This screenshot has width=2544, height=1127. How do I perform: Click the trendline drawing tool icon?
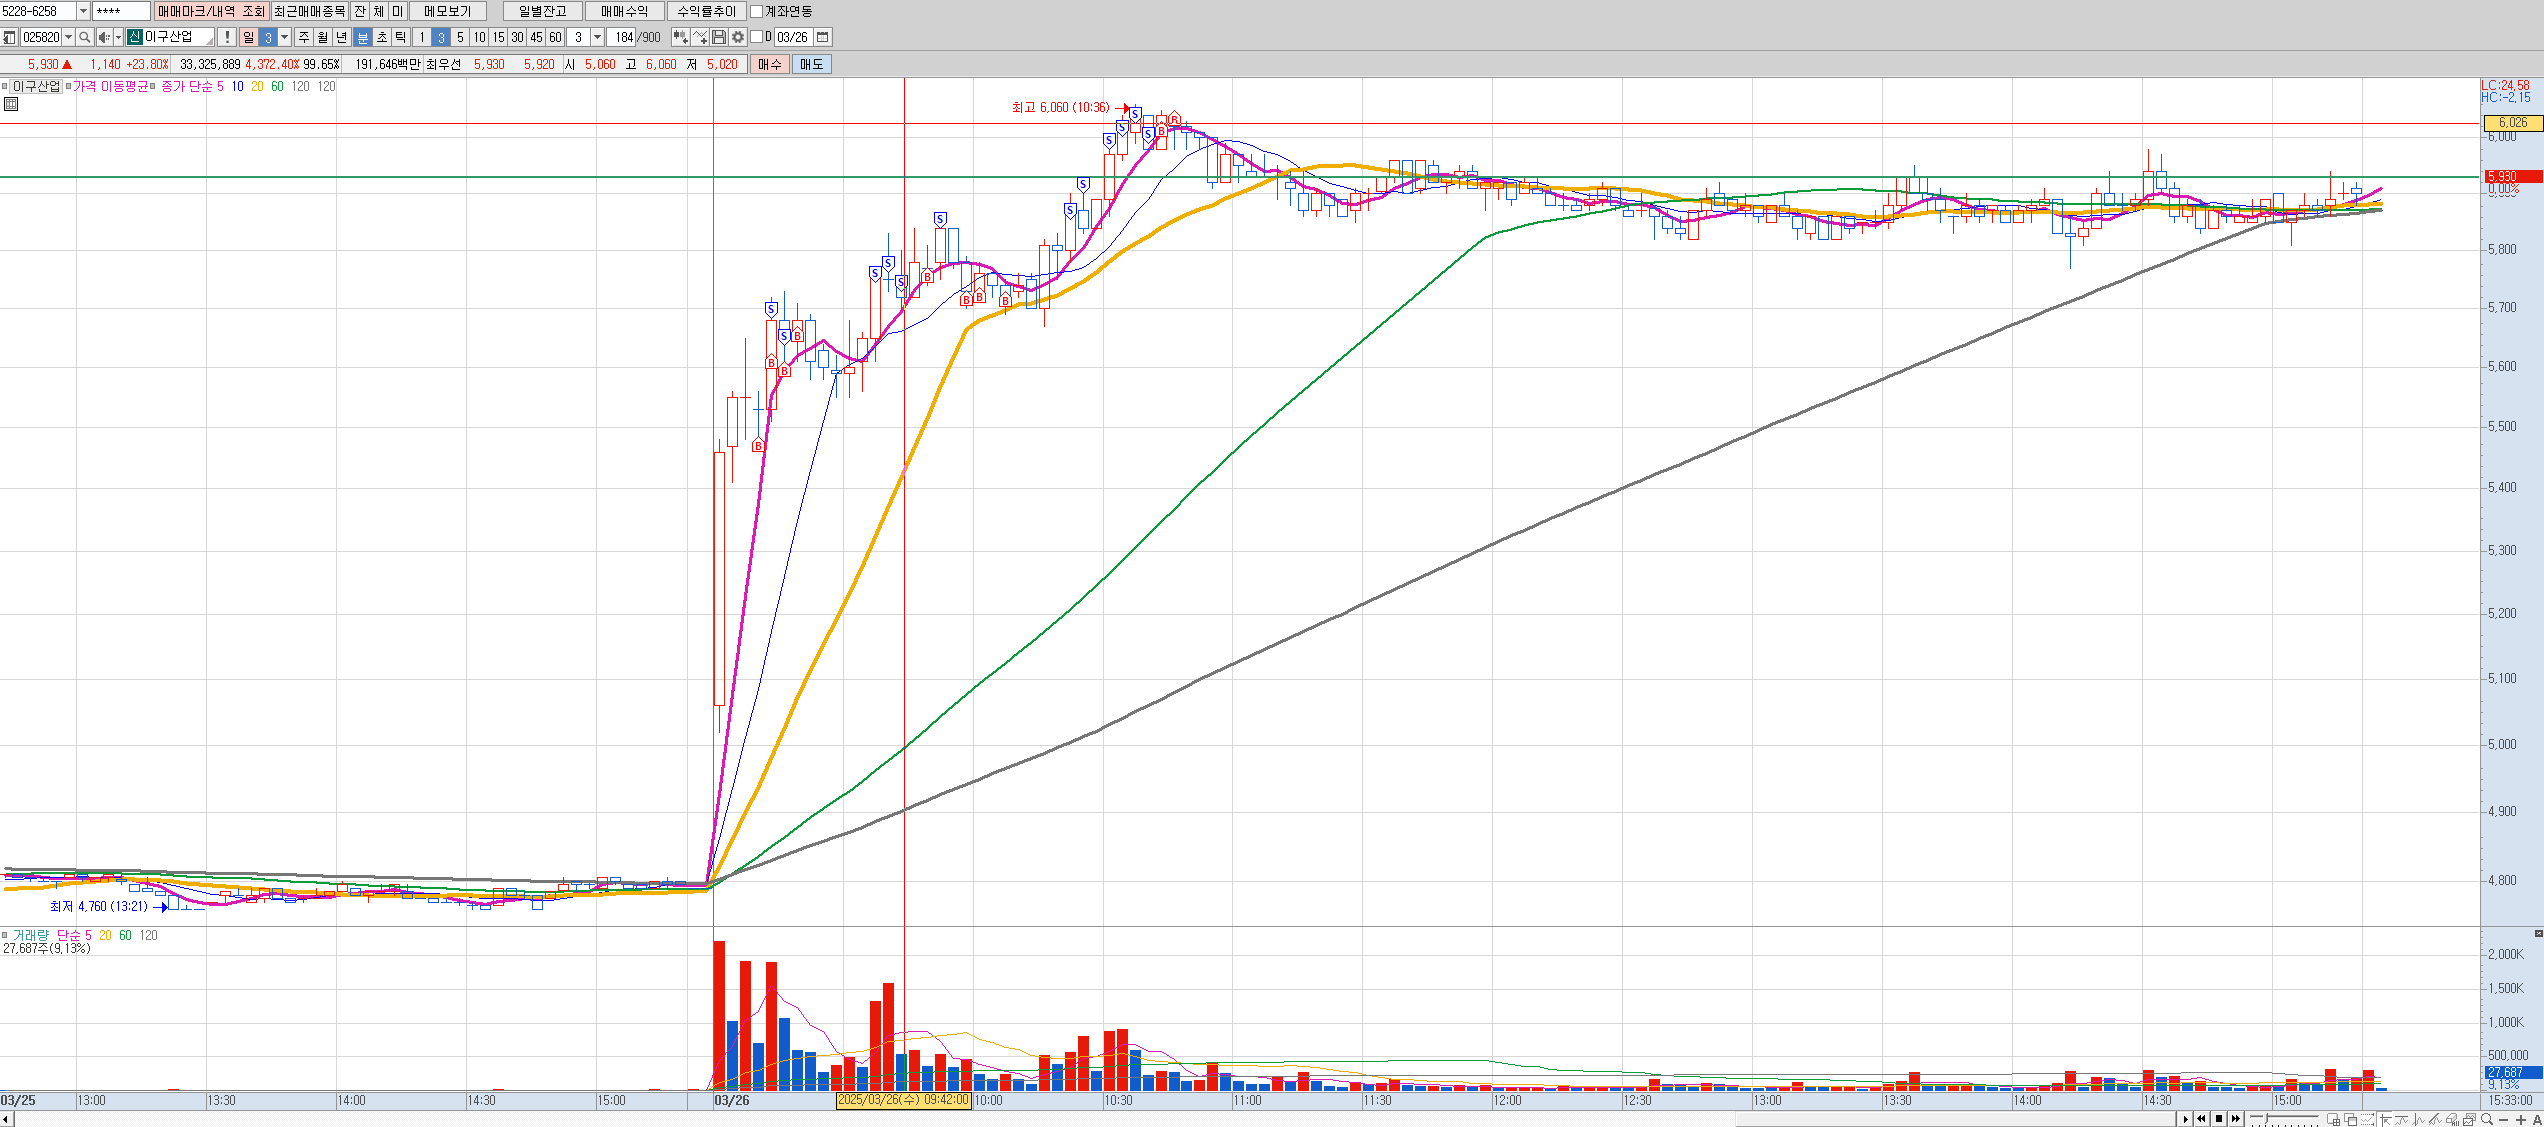point(2435,1119)
